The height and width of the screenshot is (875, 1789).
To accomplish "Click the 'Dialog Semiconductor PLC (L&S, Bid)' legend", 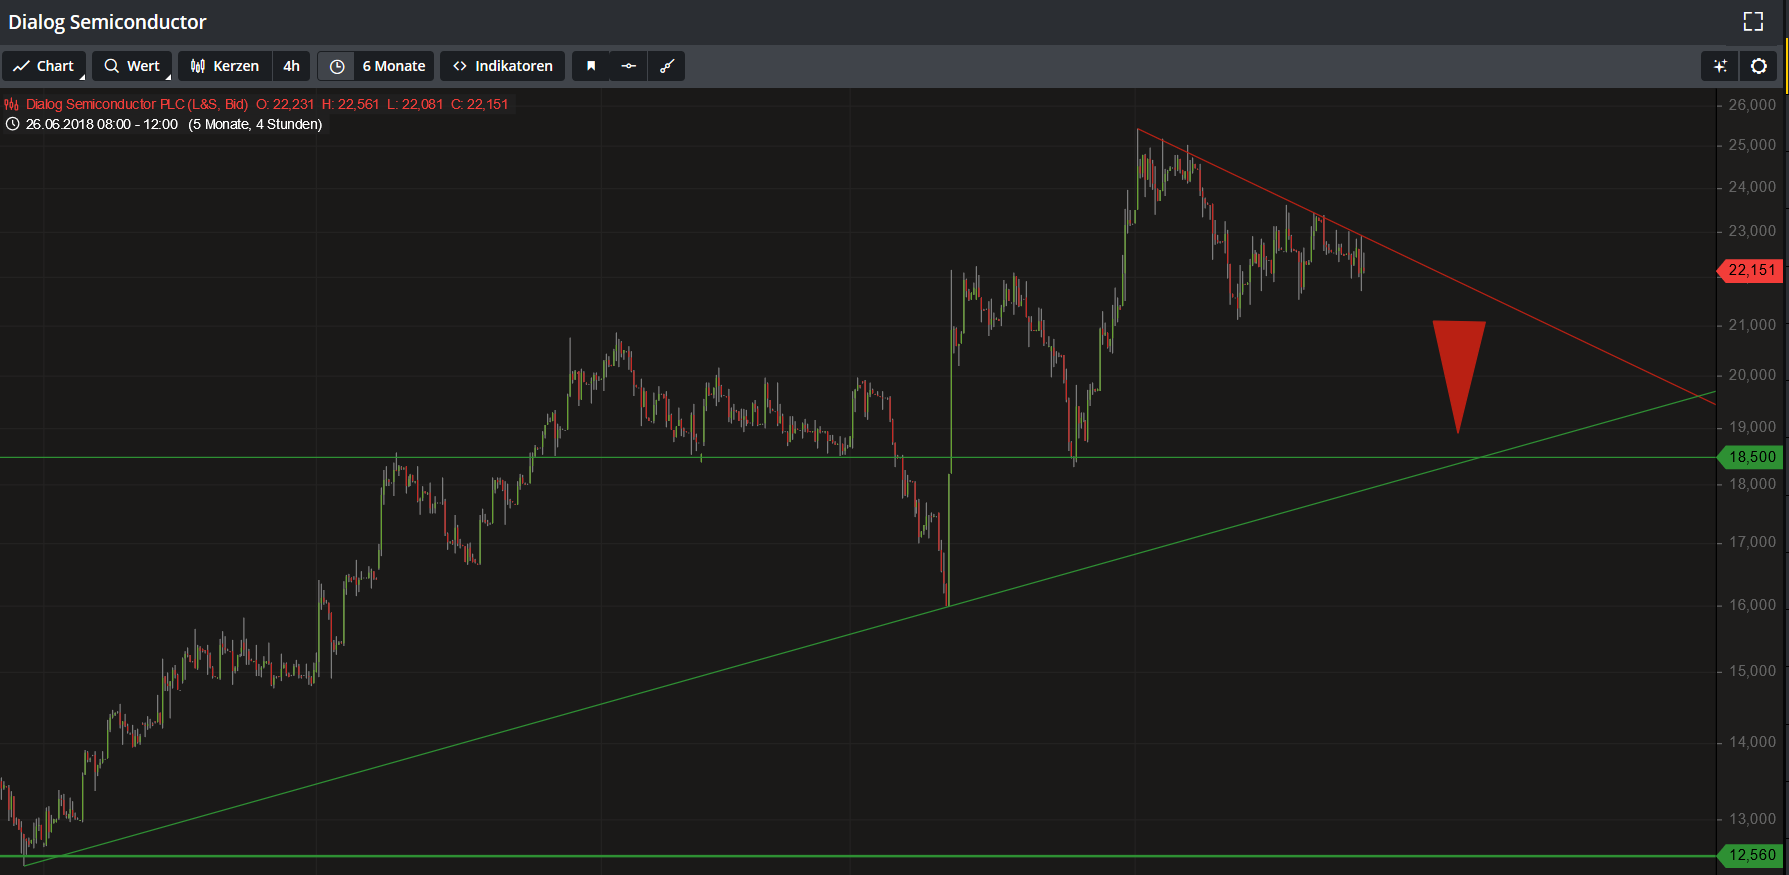I will coord(137,104).
